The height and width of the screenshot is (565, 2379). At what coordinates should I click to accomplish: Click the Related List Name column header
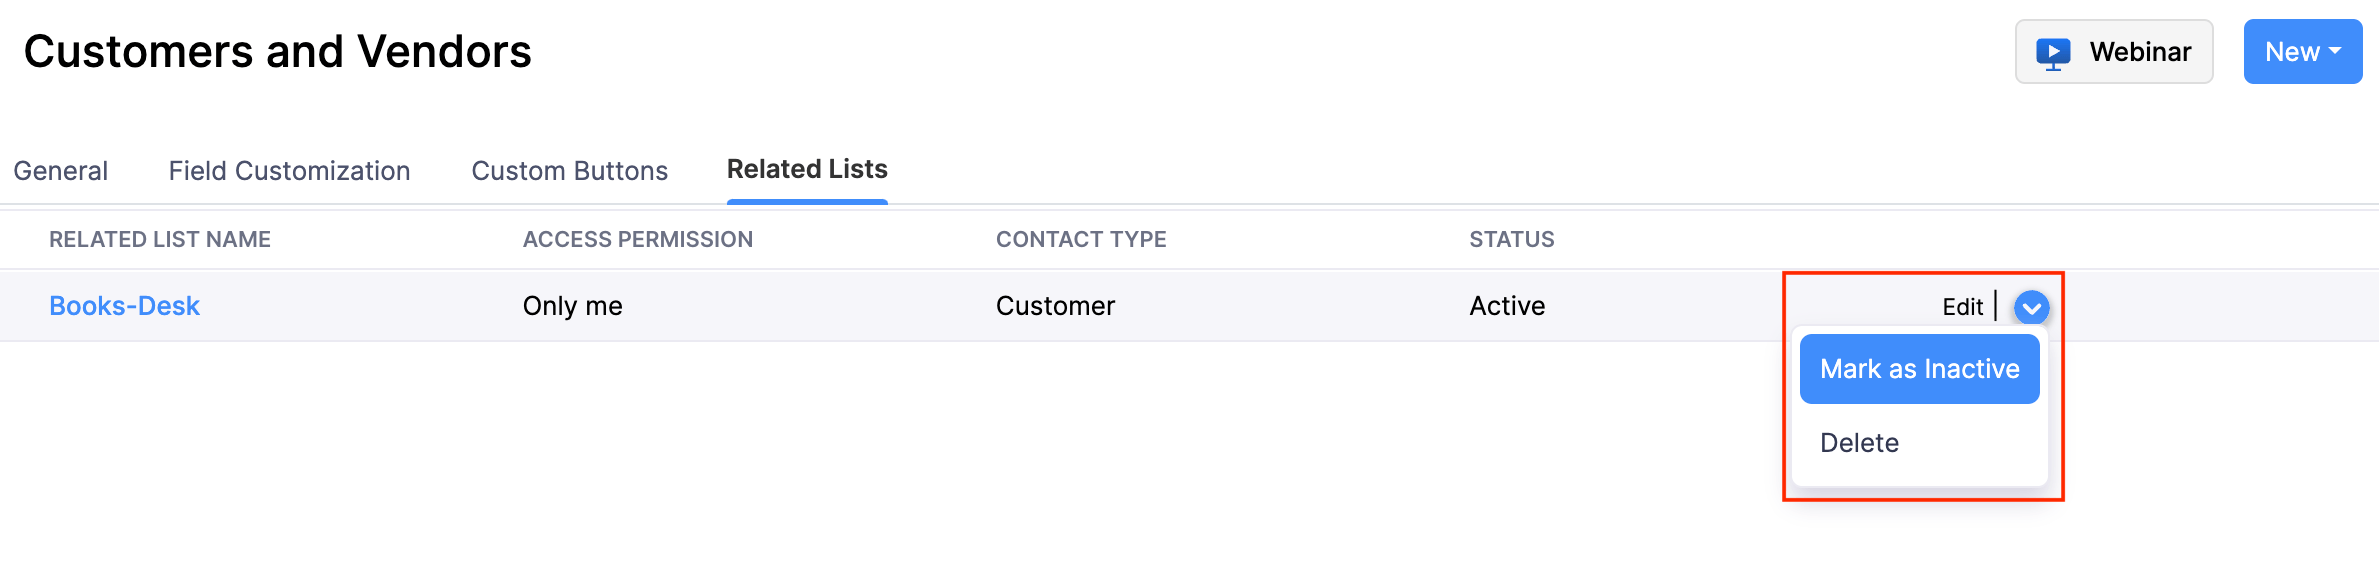tap(160, 240)
